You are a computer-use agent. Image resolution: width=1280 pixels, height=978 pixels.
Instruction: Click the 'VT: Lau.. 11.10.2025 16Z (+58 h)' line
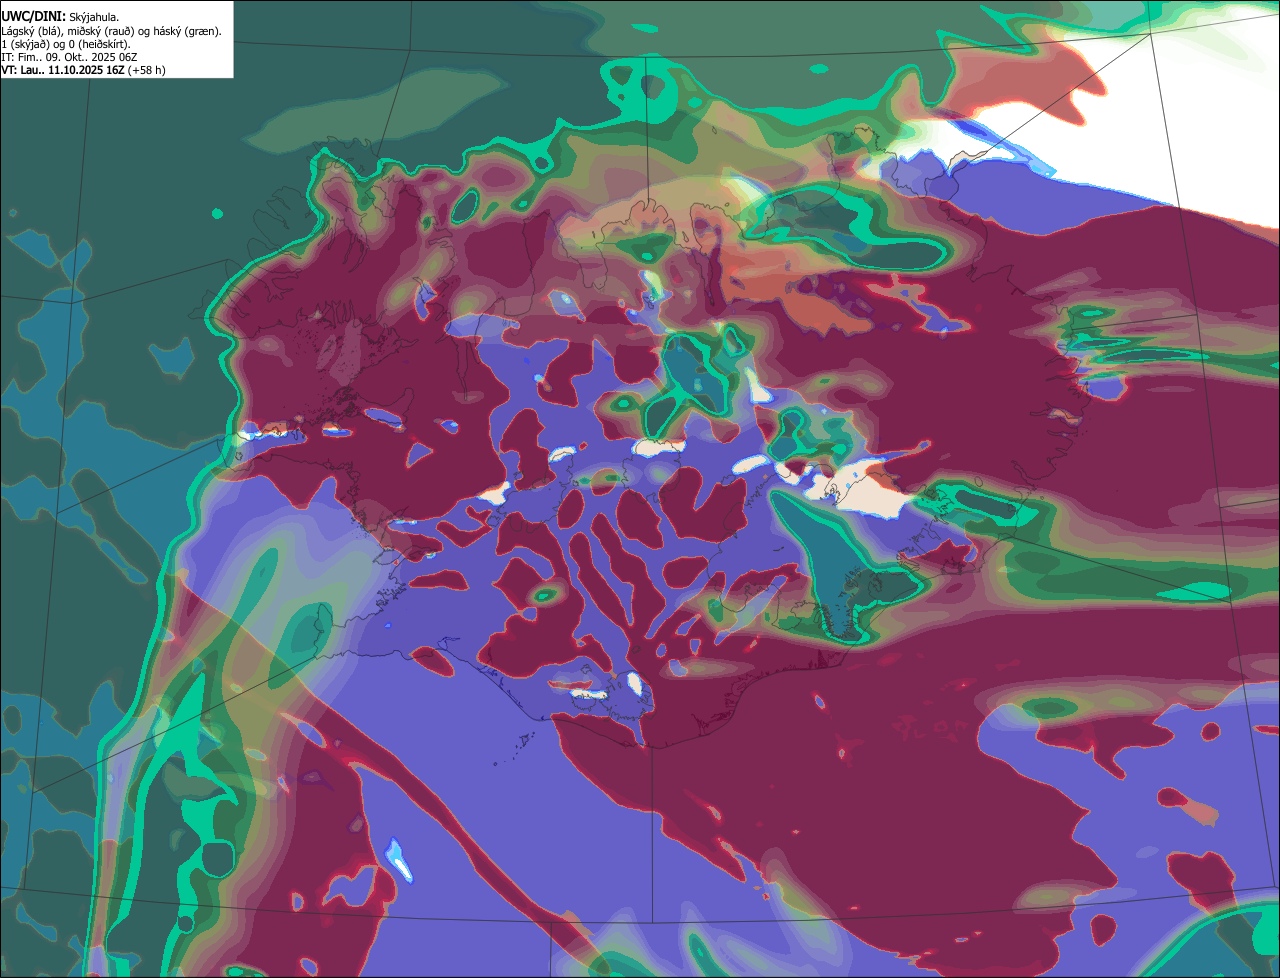[x=84, y=70]
